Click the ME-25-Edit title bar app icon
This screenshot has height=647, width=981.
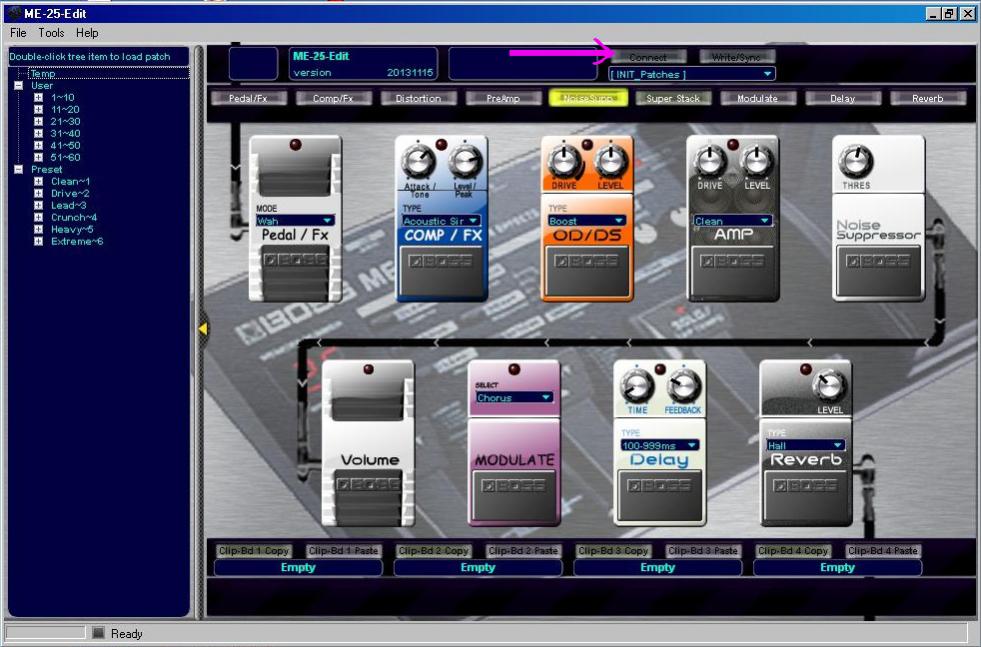coord(14,13)
